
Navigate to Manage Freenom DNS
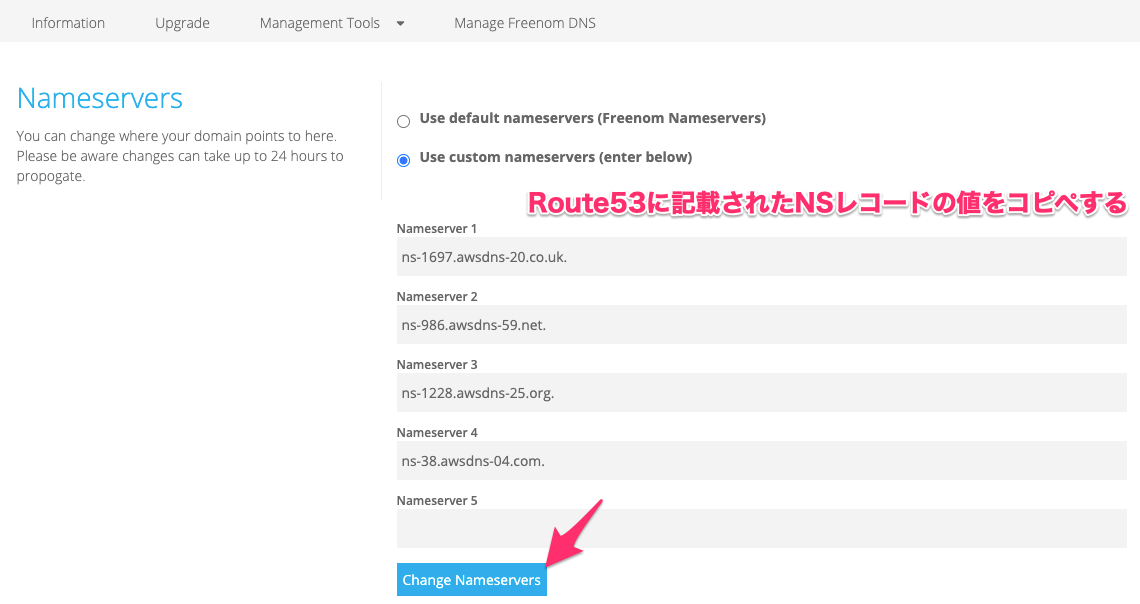coord(524,22)
